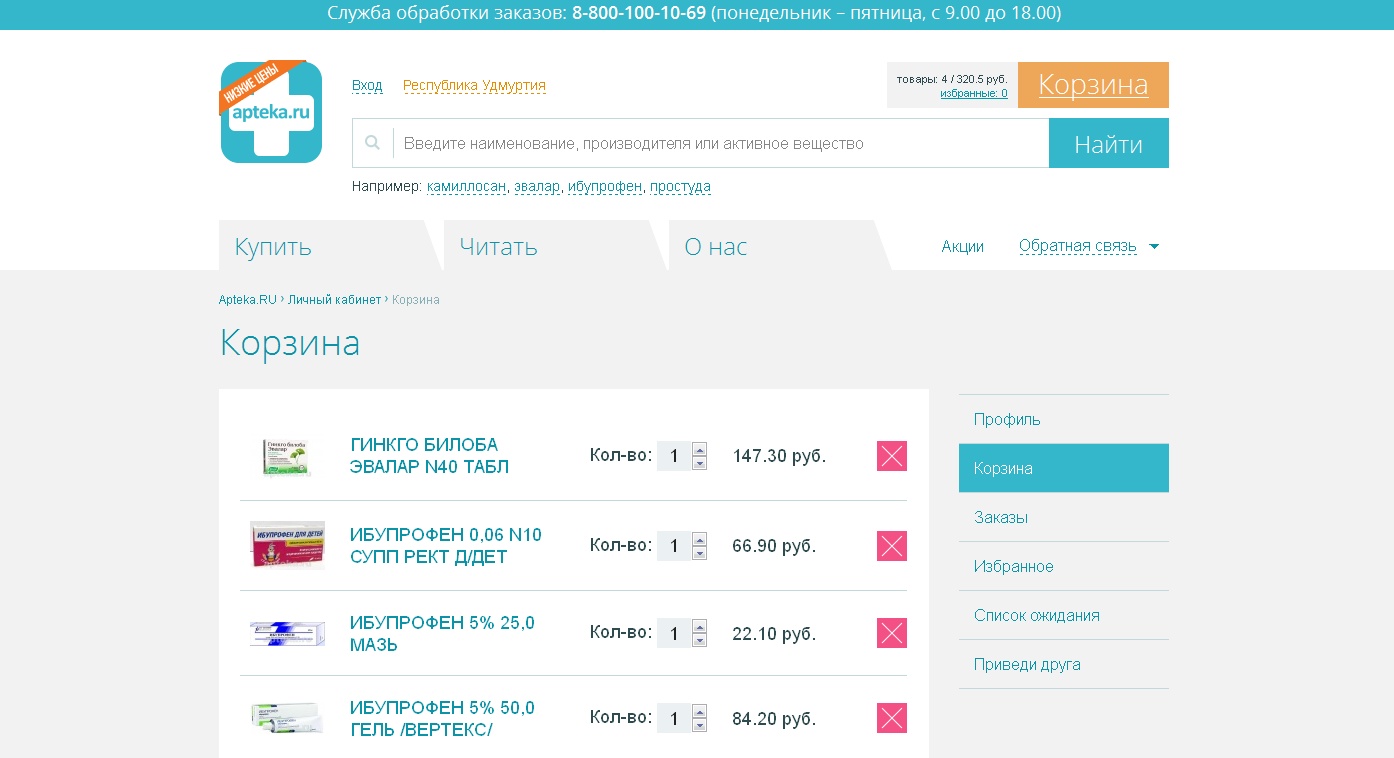This screenshot has height=758, width=1394.
Task: Open Ибупрофен мазь product thumbnail
Action: coord(287,633)
